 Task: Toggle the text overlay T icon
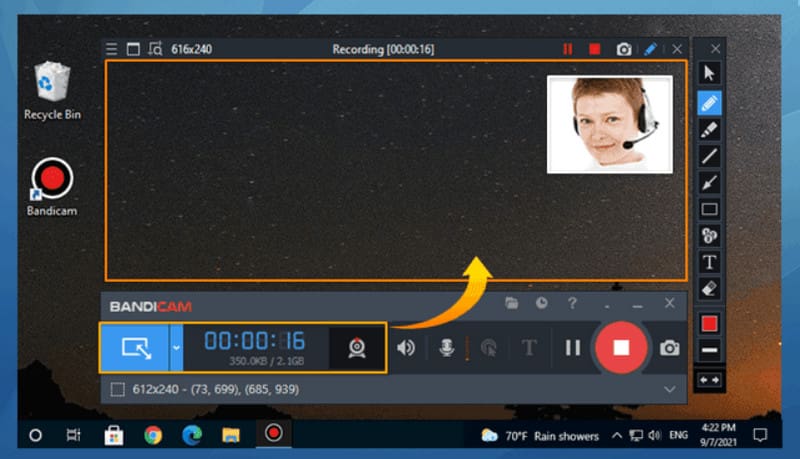(x=529, y=348)
